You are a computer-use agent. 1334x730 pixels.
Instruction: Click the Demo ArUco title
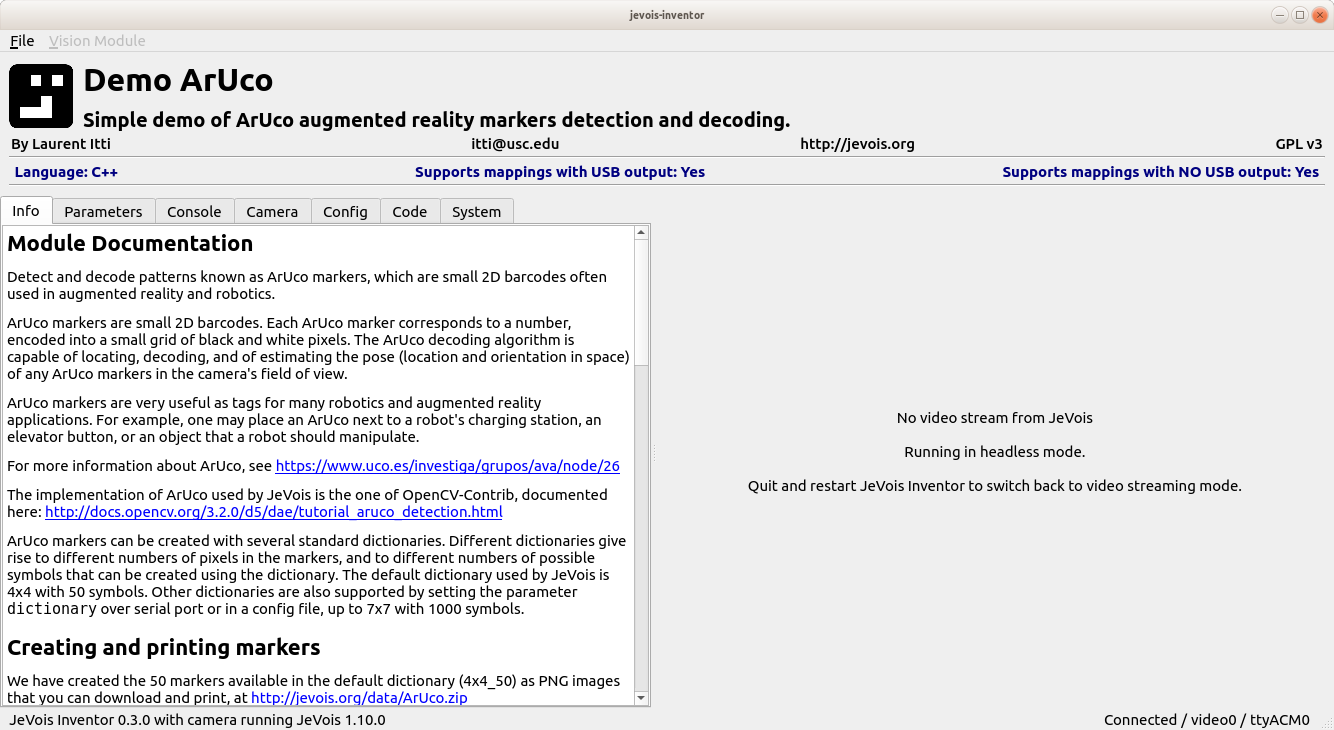pyautogui.click(x=178, y=80)
